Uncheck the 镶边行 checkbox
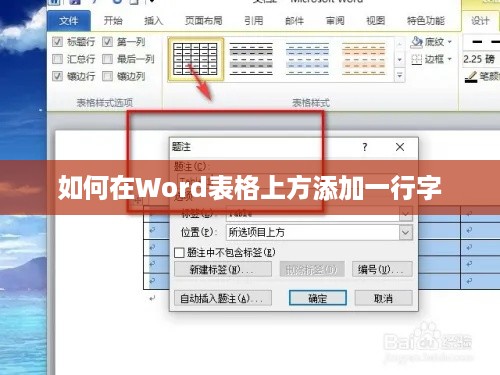Screen dimensions: 500x375 tap(57, 76)
